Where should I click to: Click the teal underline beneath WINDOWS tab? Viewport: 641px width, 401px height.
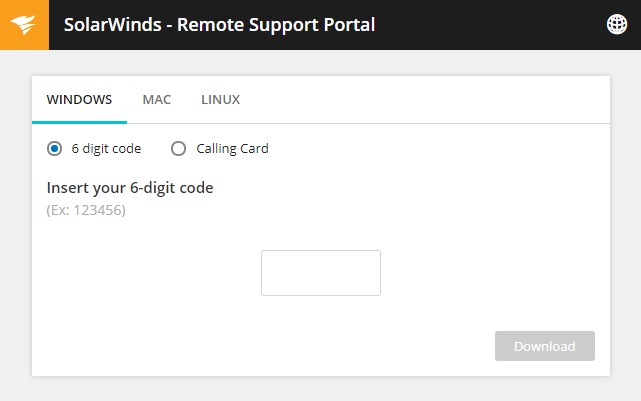click(x=79, y=122)
